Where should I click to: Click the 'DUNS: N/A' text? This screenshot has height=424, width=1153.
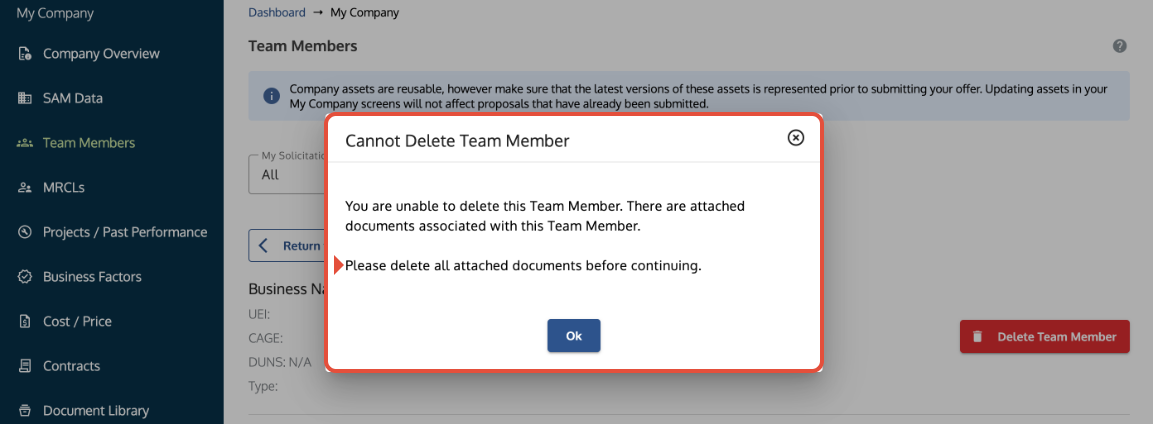click(x=279, y=362)
